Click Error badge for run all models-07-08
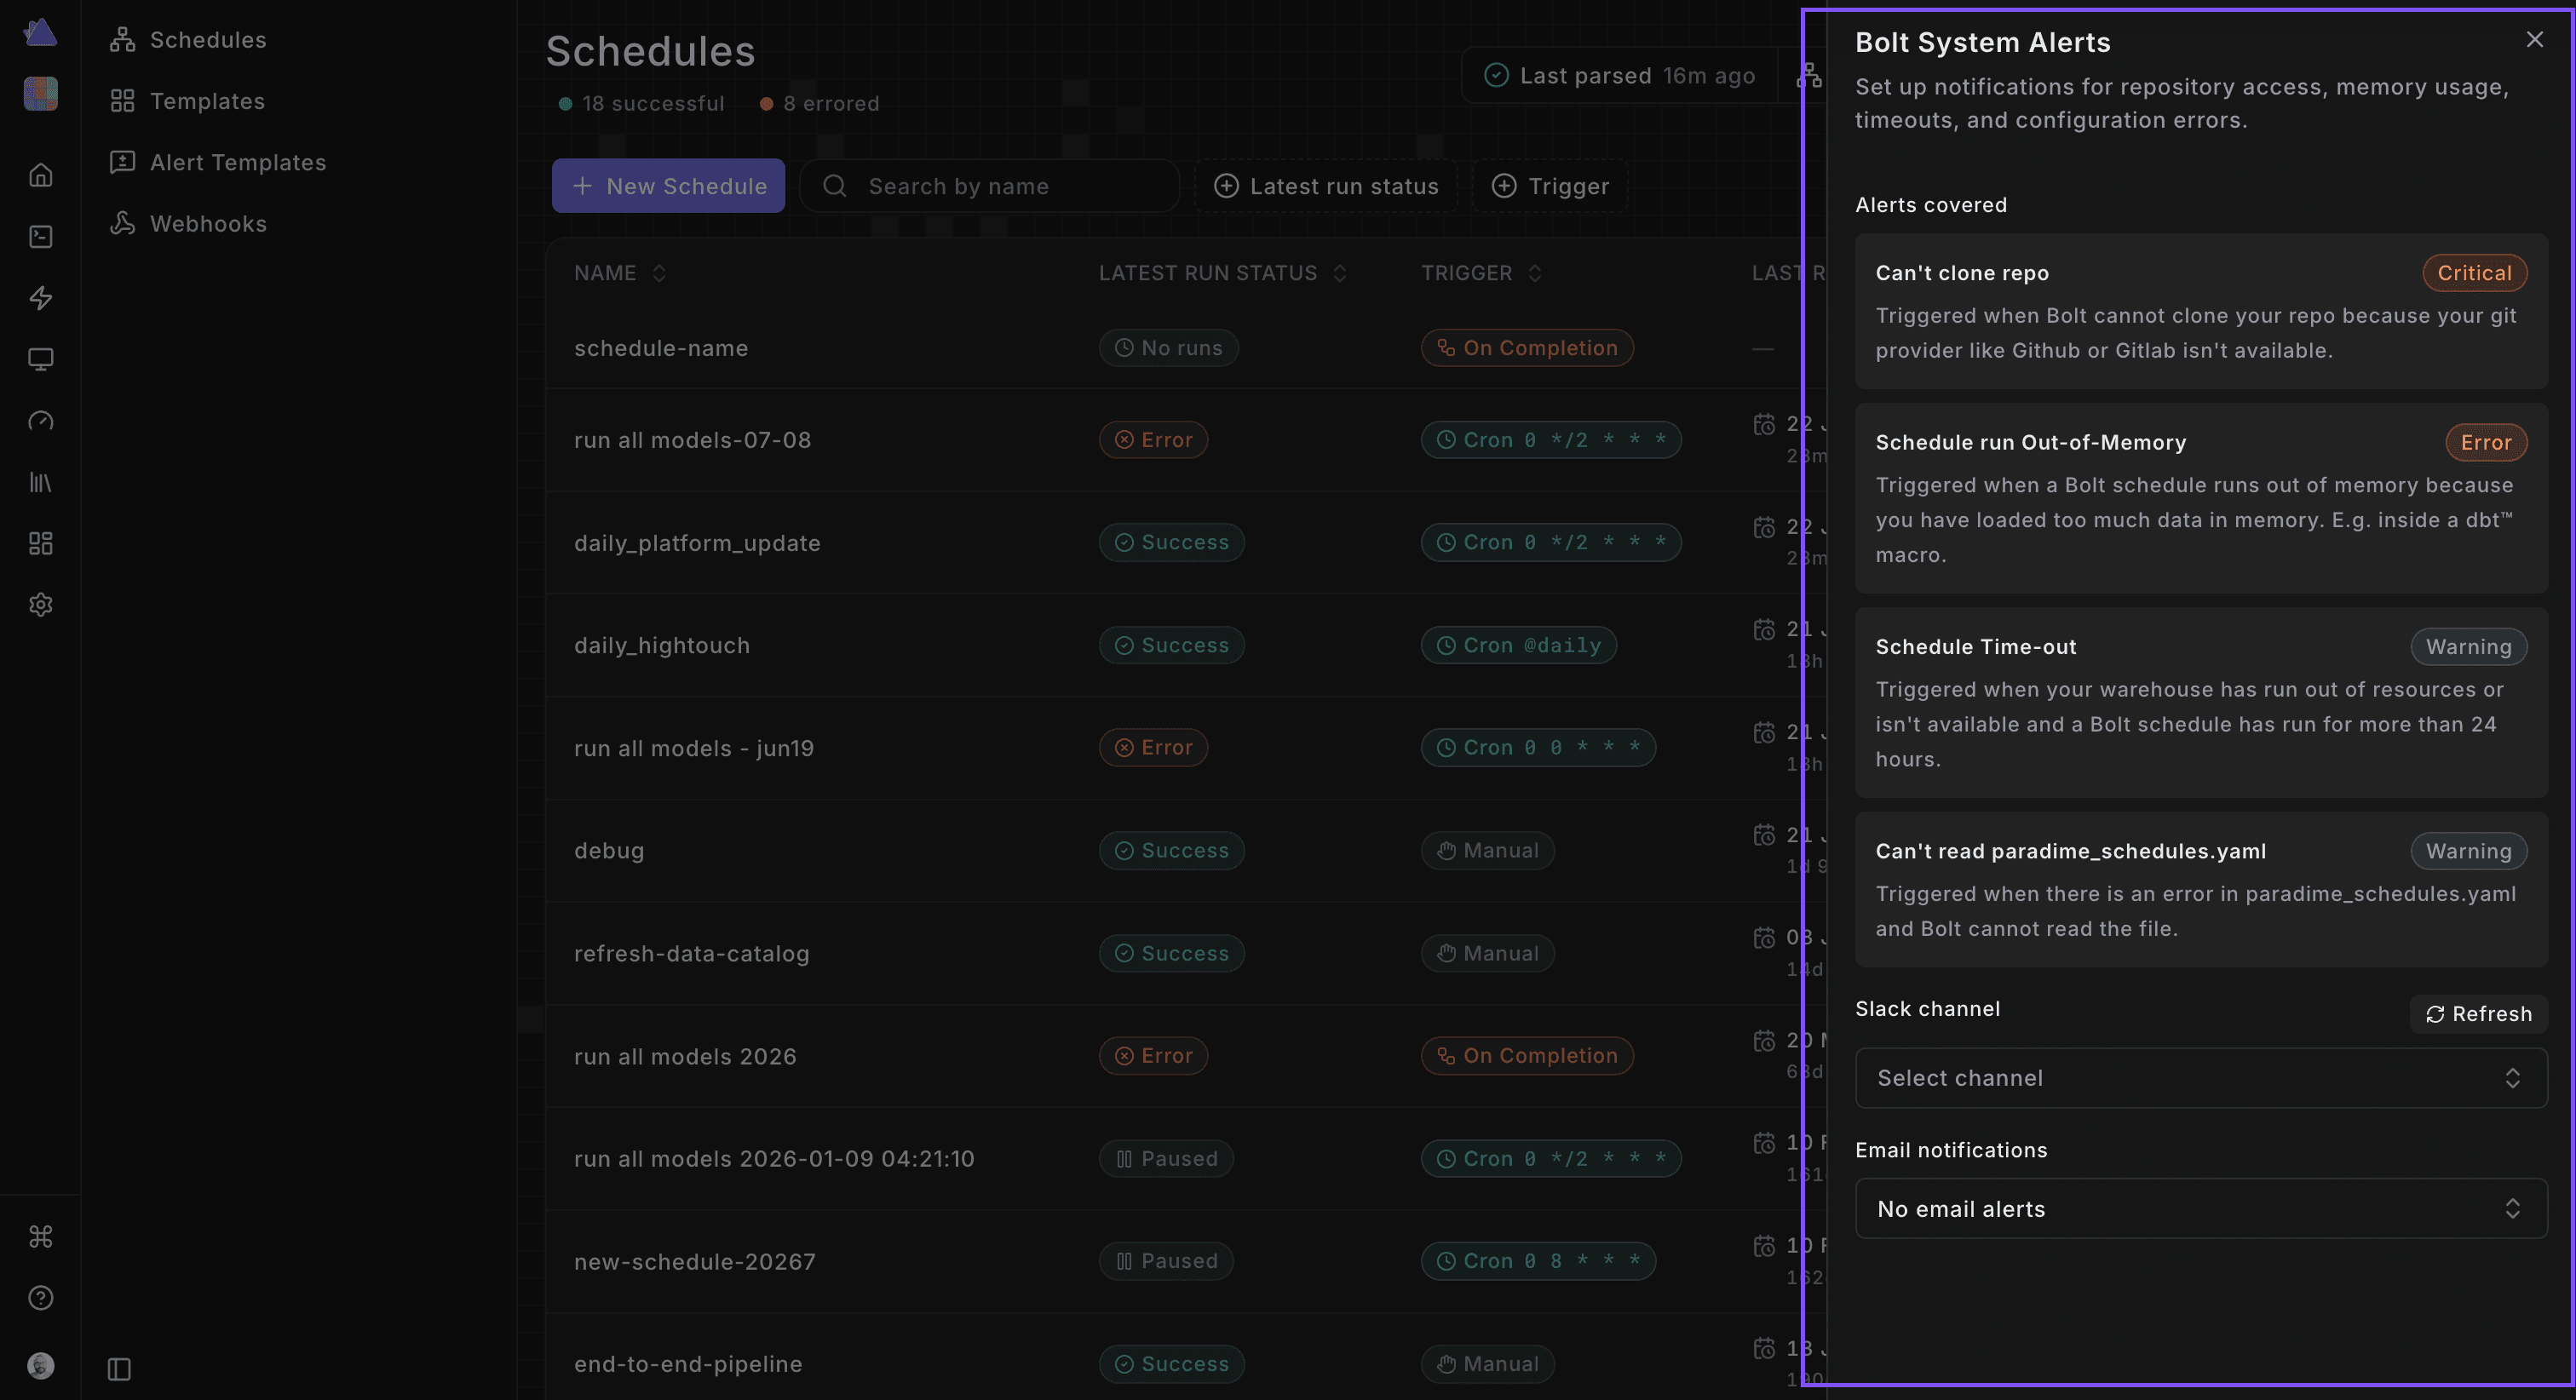 tap(1153, 440)
